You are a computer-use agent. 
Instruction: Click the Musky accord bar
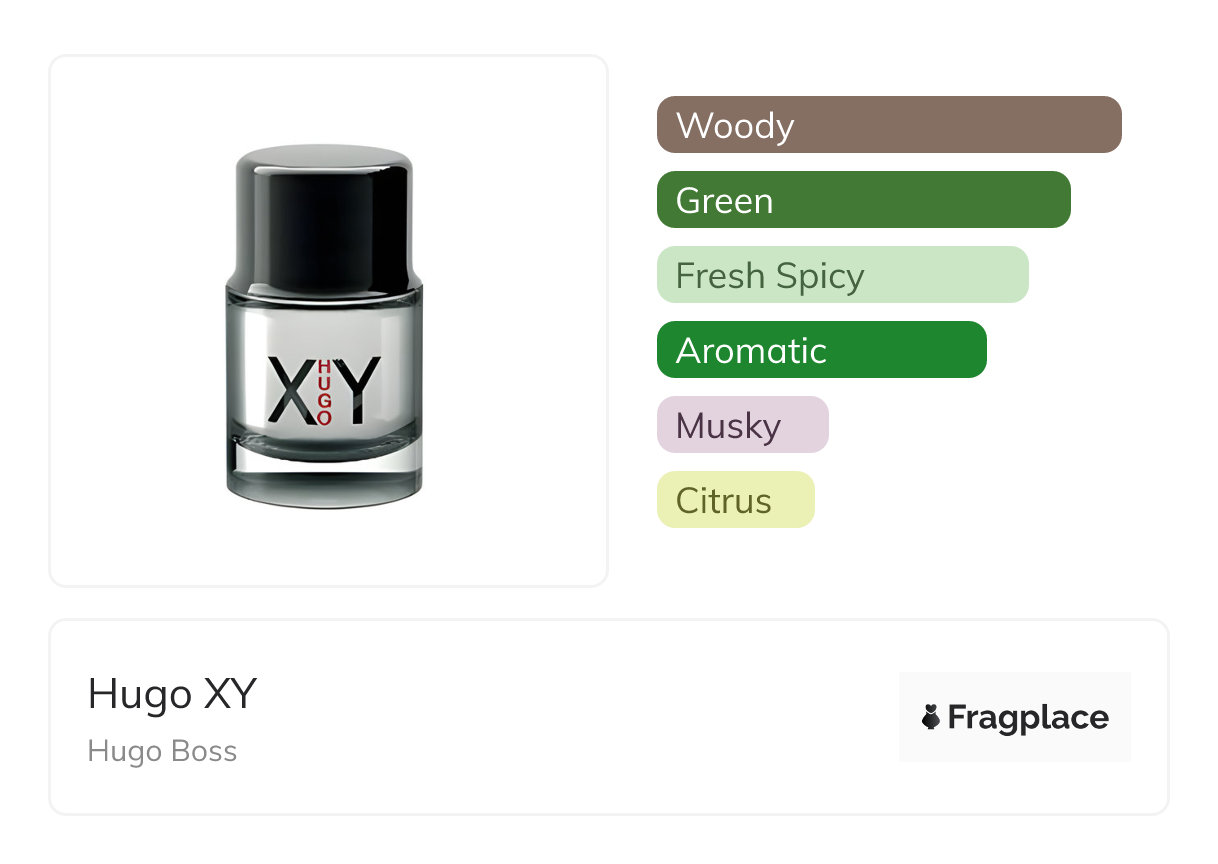coord(743,425)
